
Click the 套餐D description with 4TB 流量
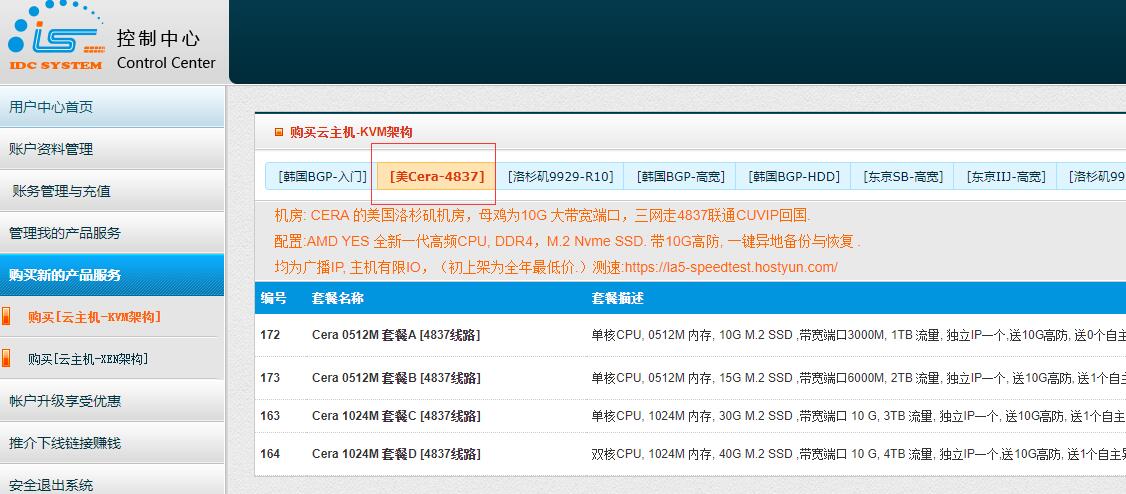coord(858,454)
